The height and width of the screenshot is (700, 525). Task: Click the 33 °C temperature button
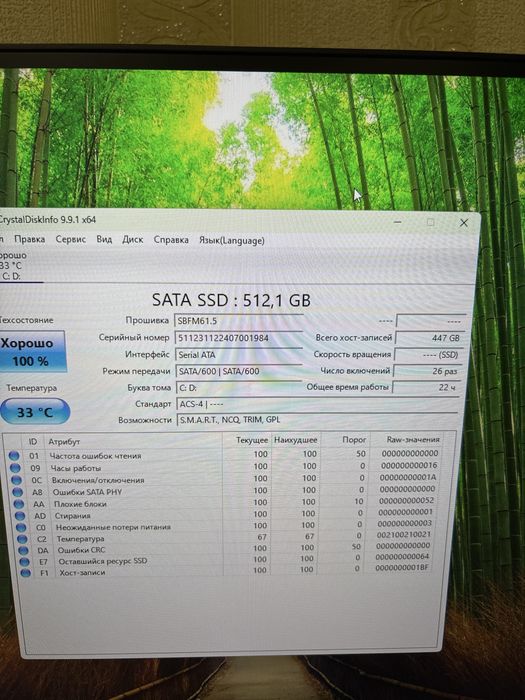click(35, 412)
